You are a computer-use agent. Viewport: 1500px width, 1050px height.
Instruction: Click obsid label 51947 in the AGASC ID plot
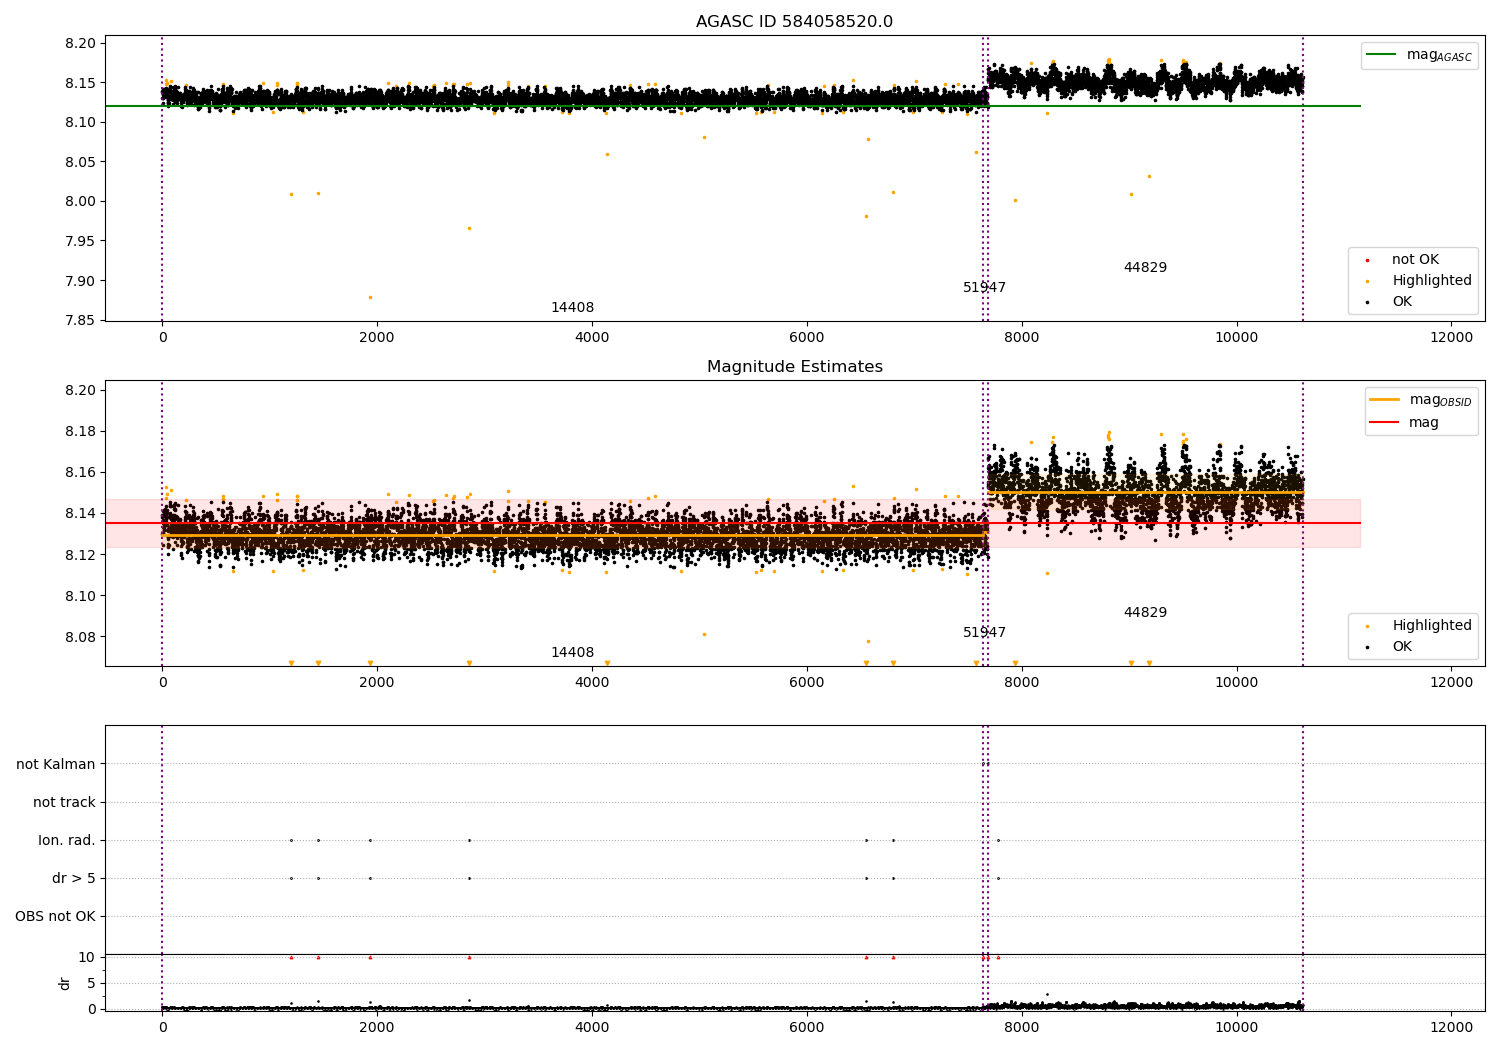click(x=984, y=288)
